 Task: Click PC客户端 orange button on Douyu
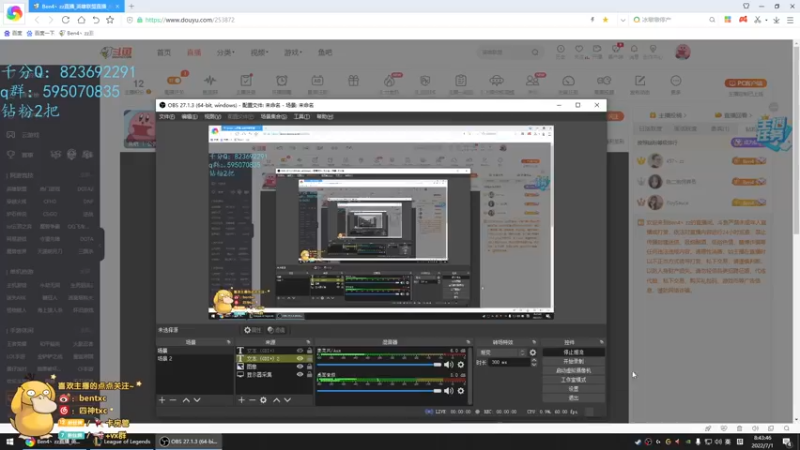pyautogui.click(x=745, y=83)
